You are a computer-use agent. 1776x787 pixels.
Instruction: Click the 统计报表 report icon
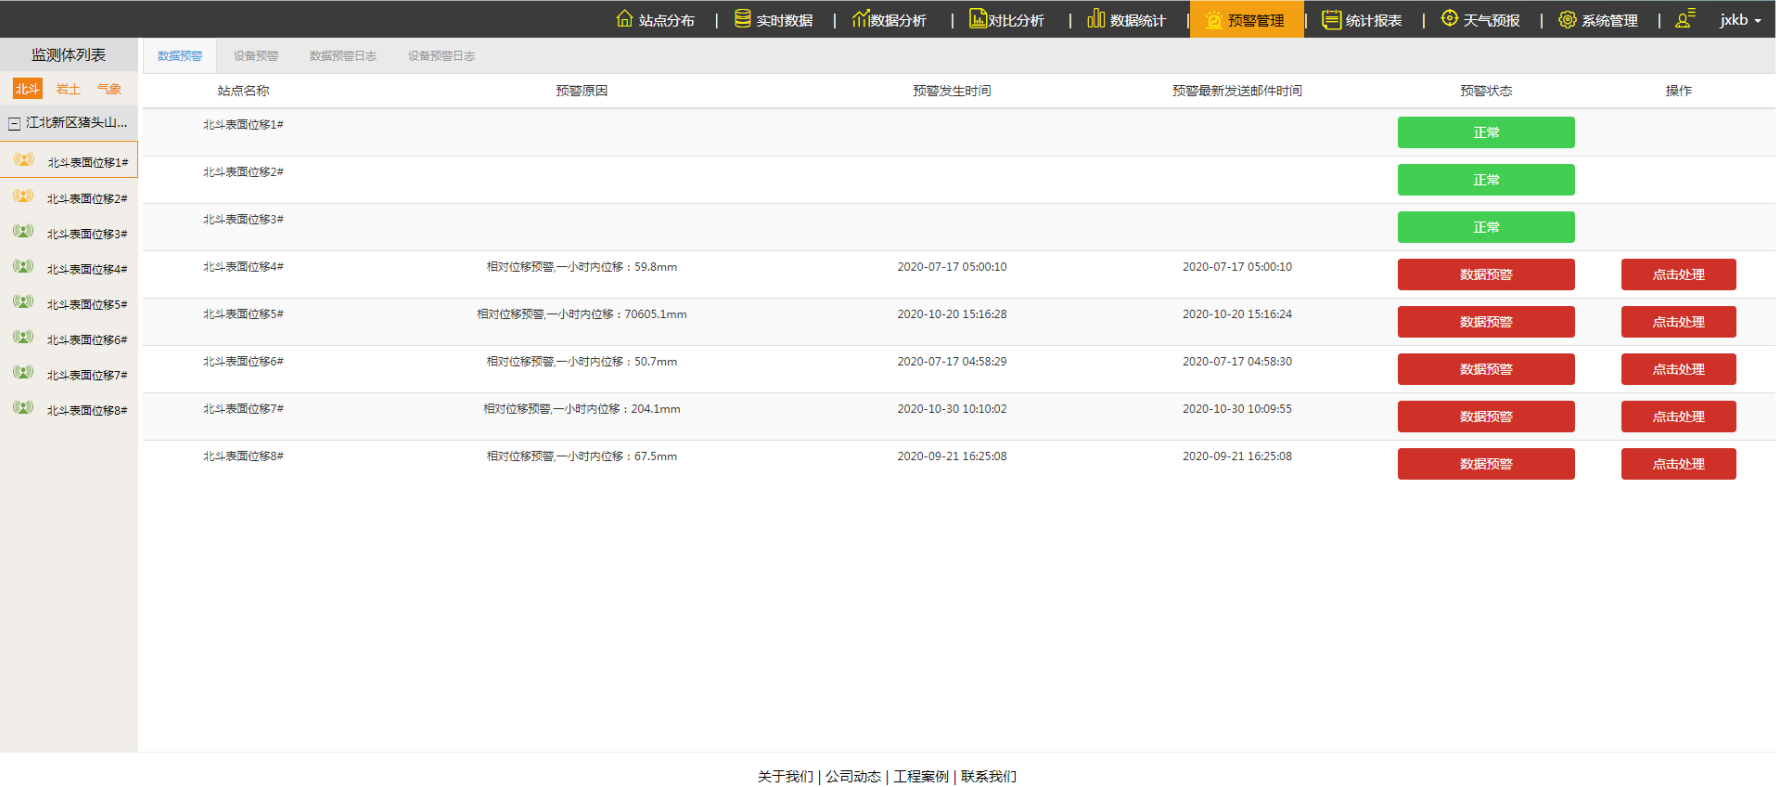pos(1331,19)
